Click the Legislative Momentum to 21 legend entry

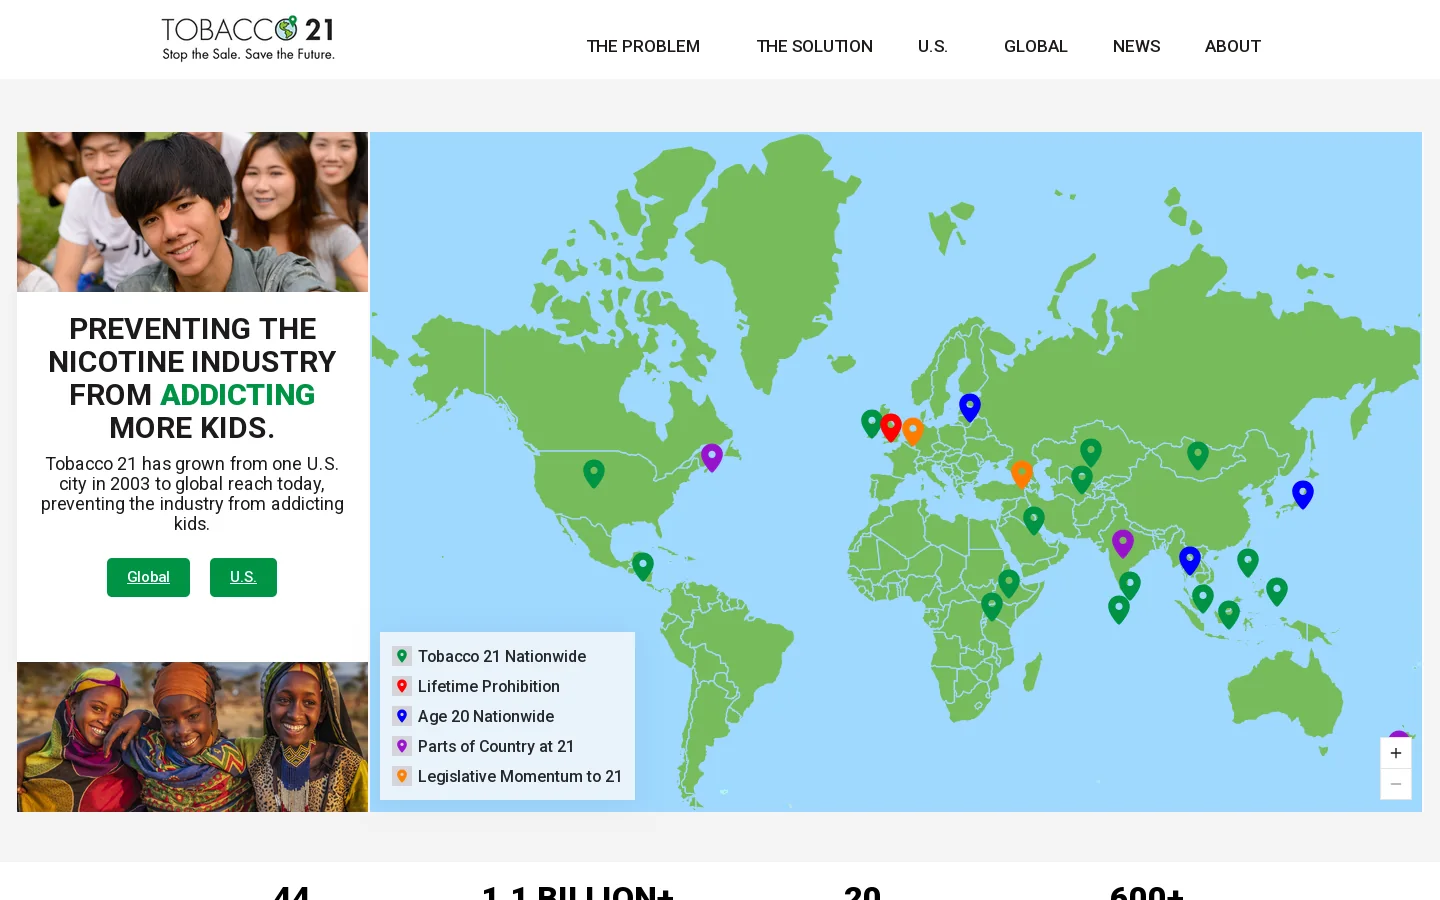508,776
